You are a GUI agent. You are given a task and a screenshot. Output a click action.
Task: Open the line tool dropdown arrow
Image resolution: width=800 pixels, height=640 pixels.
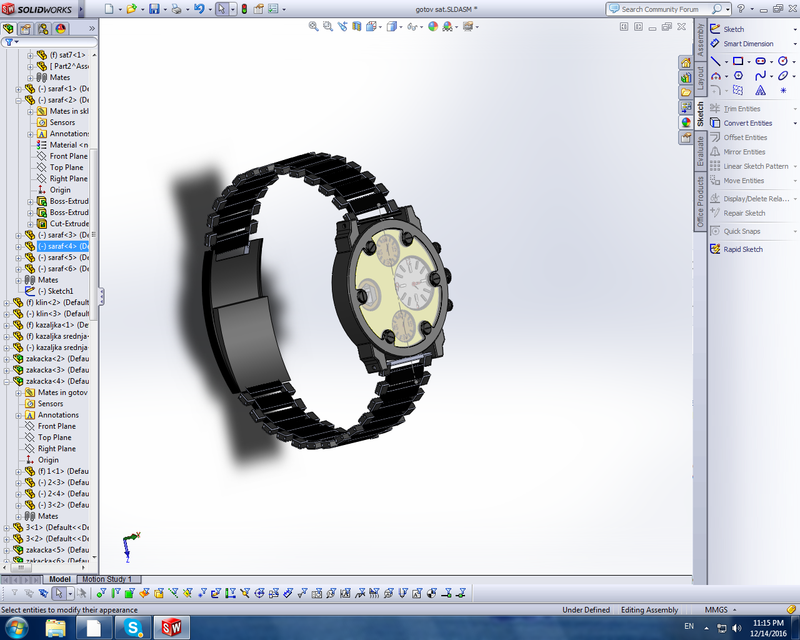pos(726,61)
